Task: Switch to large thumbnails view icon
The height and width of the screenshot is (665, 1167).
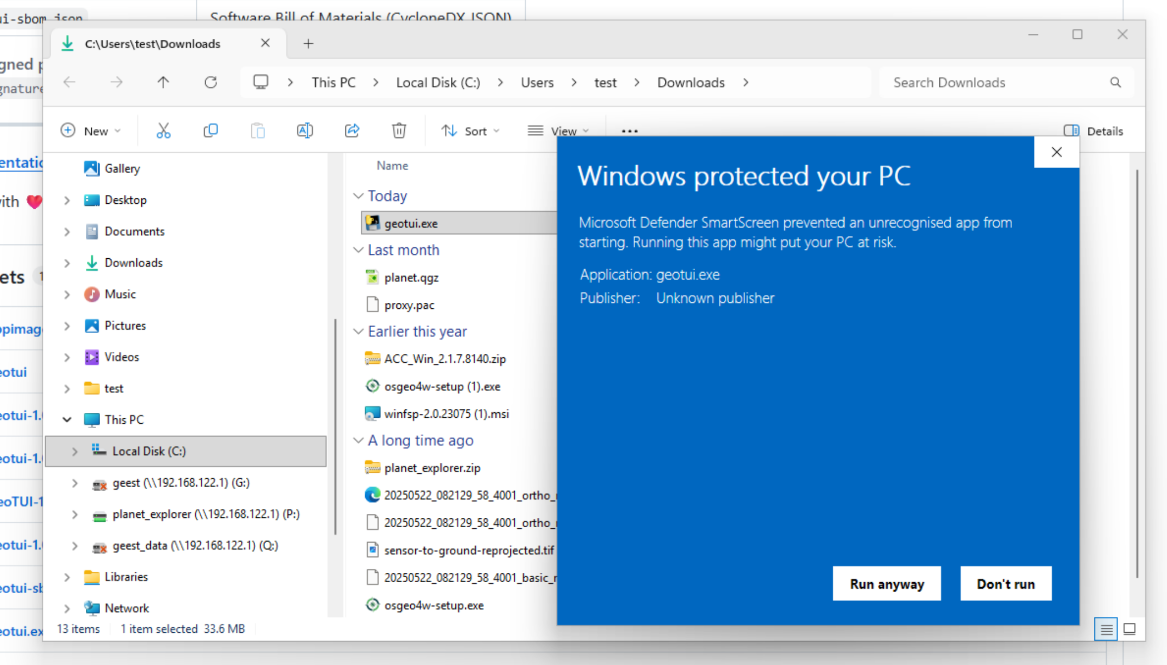Action: [1130, 629]
